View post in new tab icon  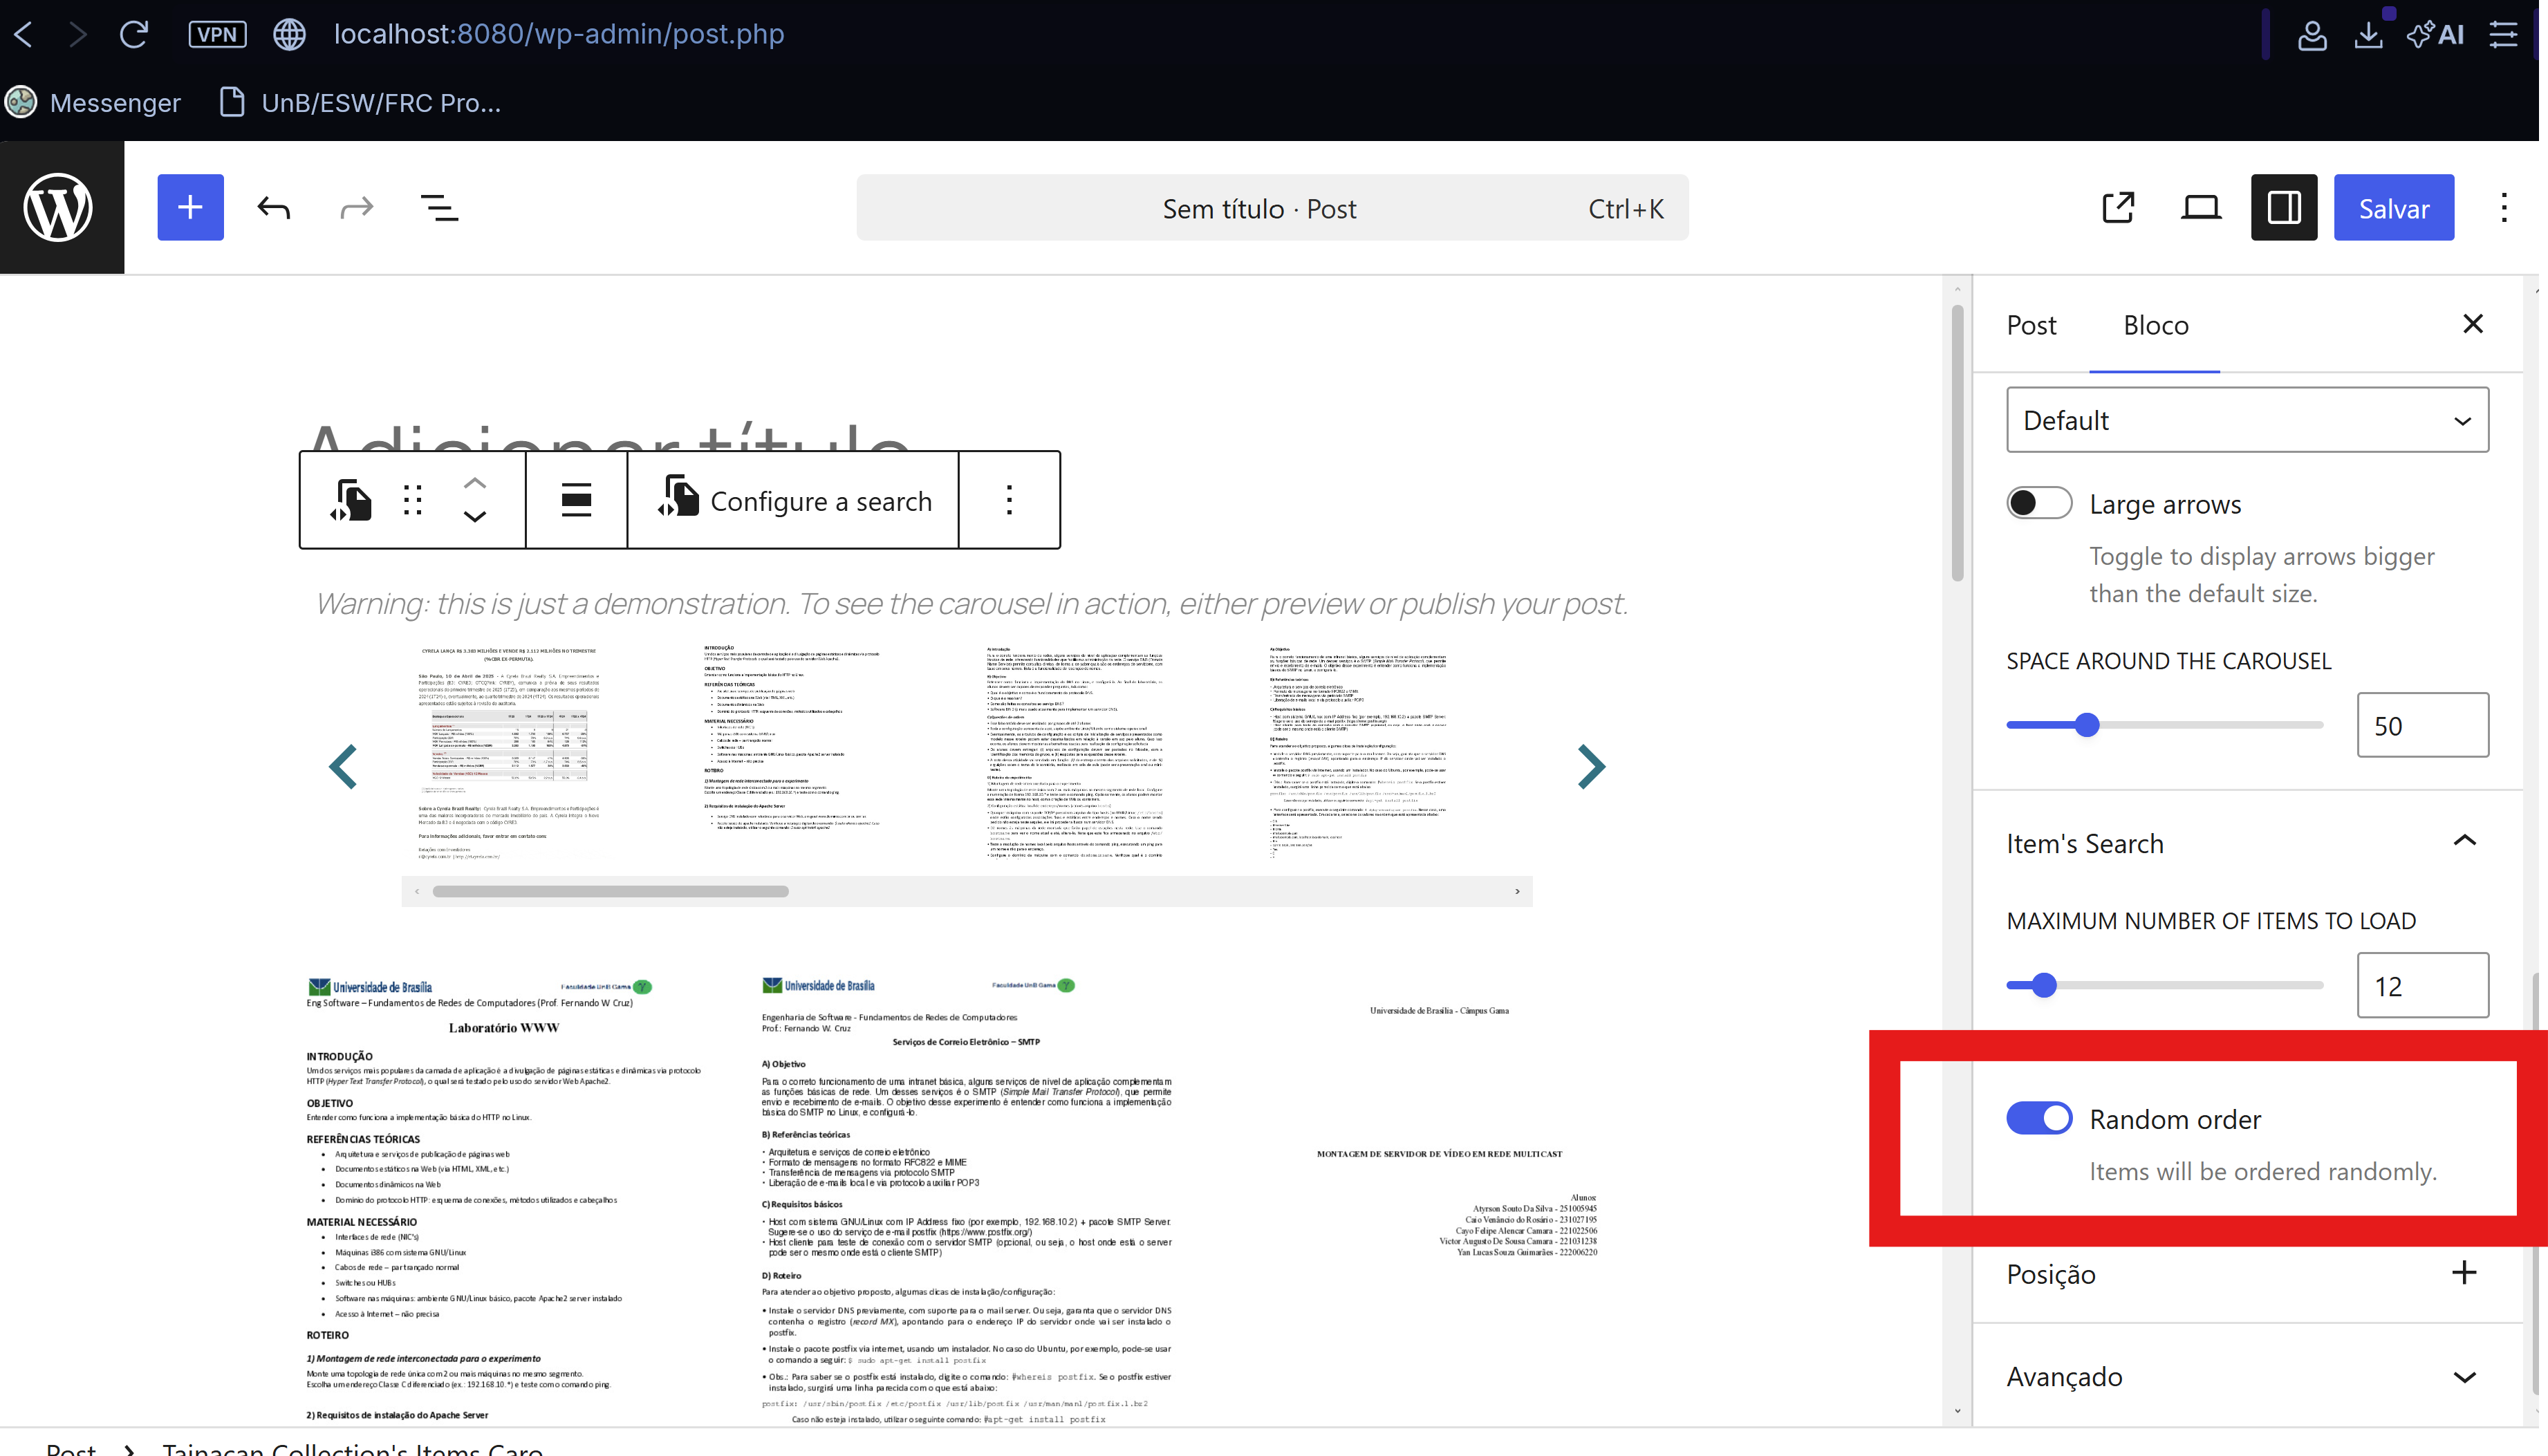(x=2118, y=207)
